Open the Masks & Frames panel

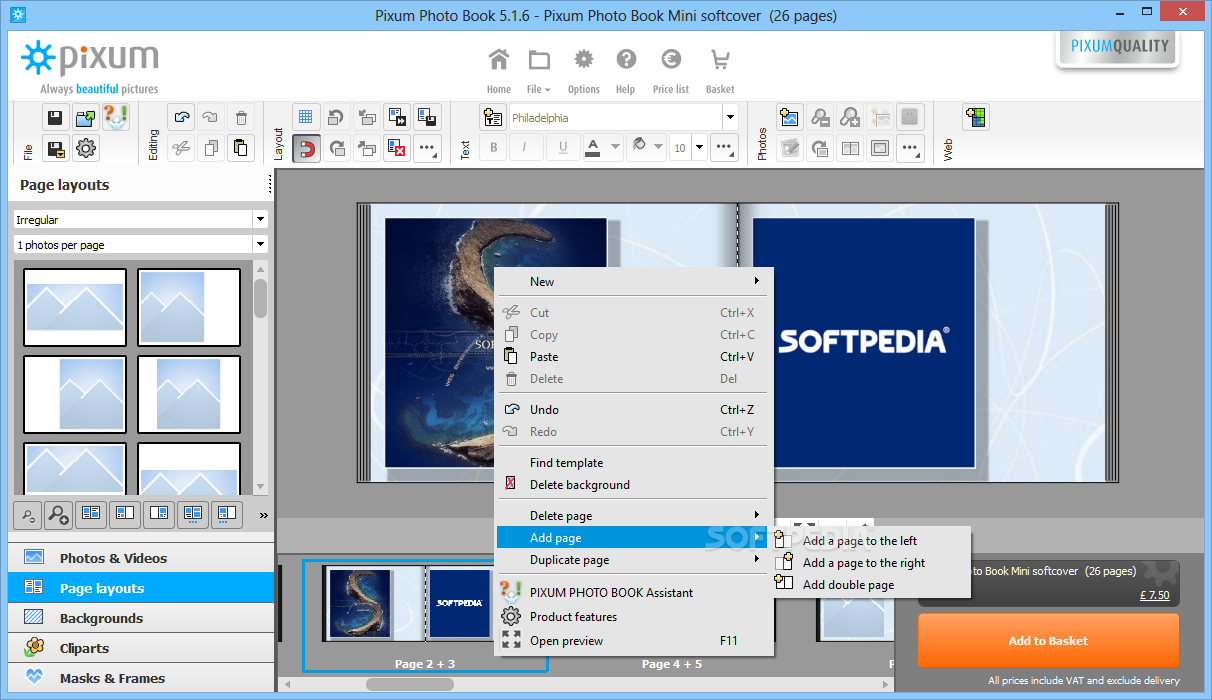click(x=141, y=678)
